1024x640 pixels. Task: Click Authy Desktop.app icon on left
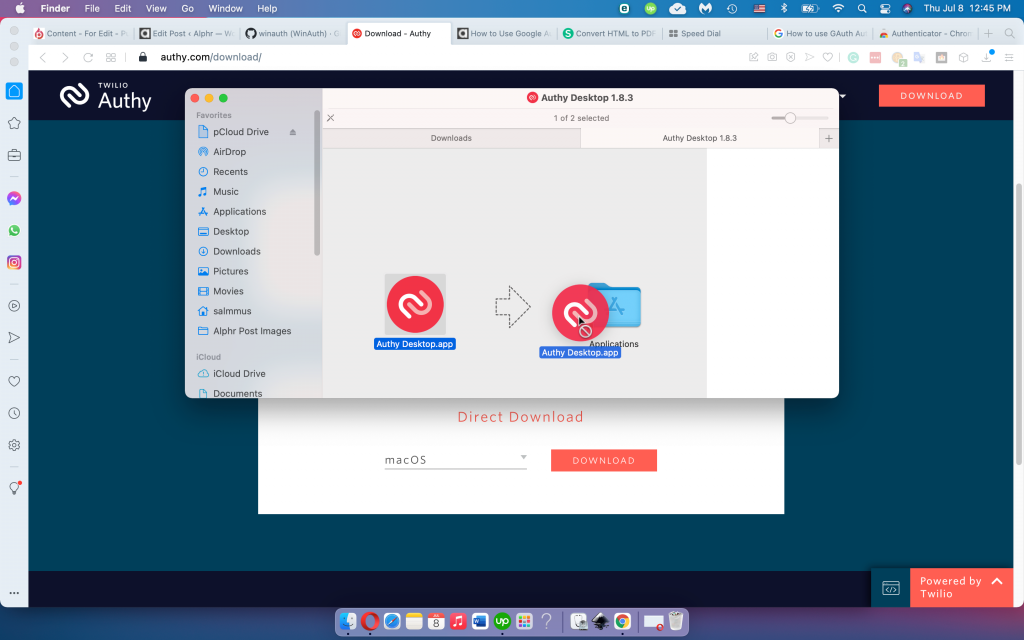pyautogui.click(x=415, y=304)
